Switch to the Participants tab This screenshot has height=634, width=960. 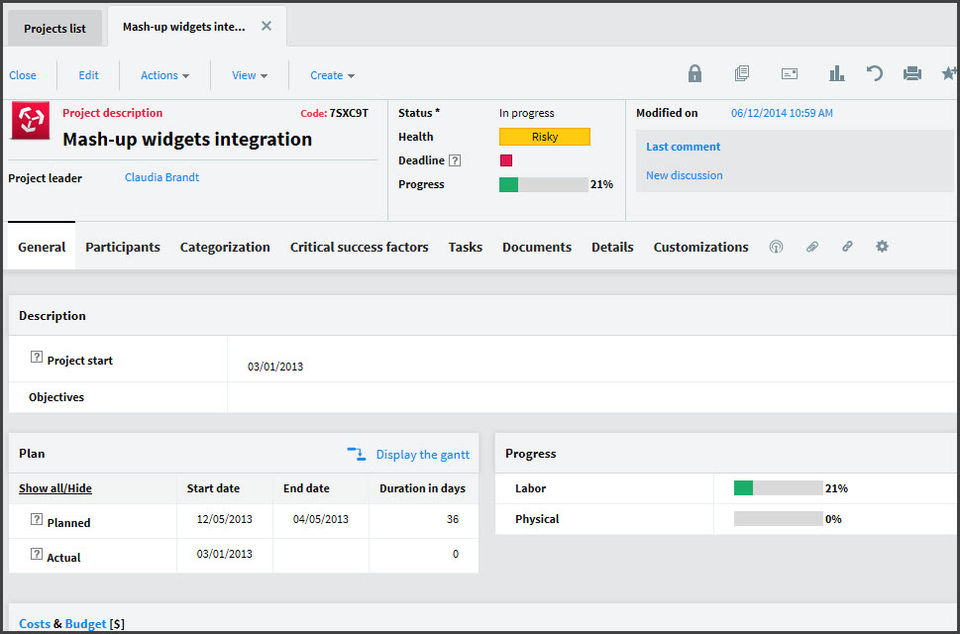[122, 247]
